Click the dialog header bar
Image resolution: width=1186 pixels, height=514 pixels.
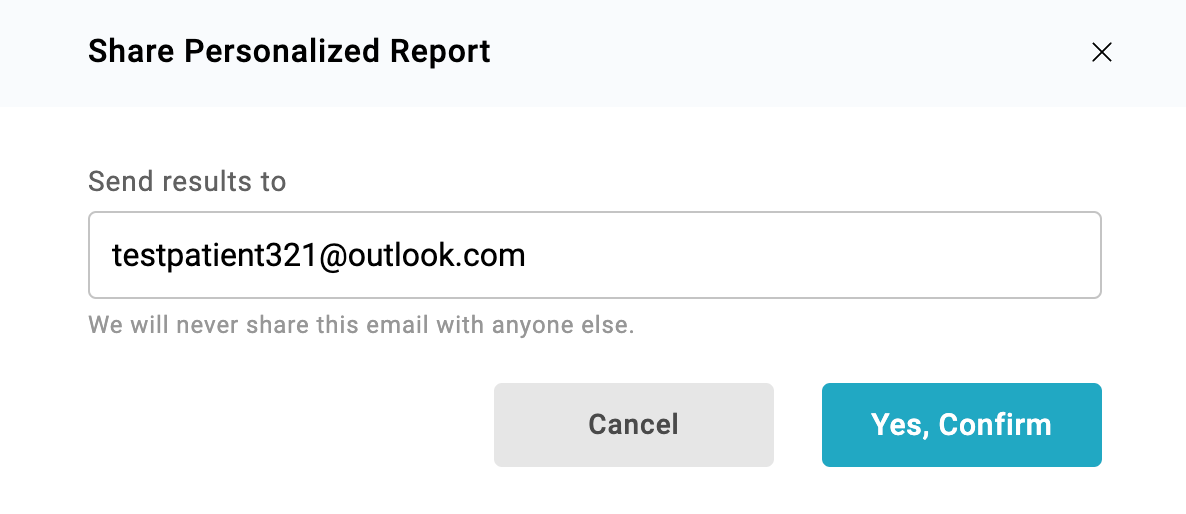[x=593, y=53]
